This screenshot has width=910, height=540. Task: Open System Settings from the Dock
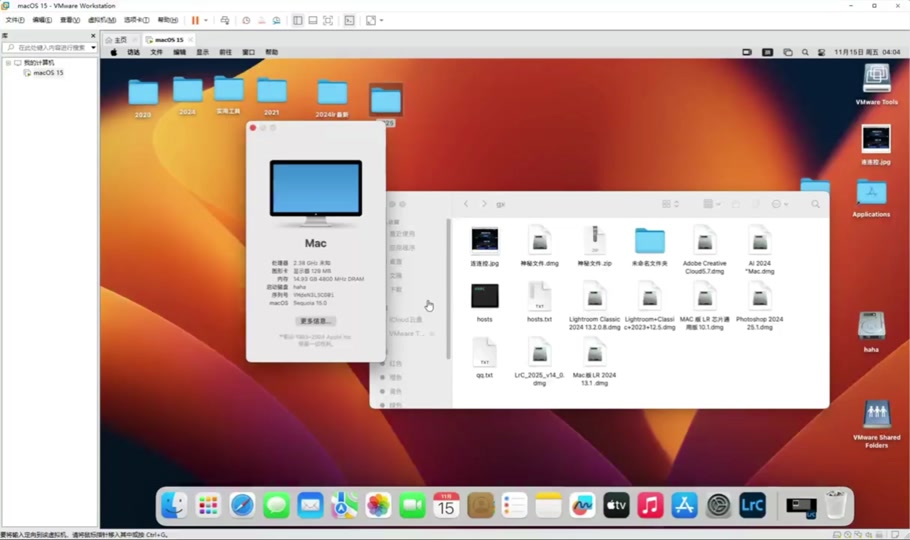click(718, 506)
